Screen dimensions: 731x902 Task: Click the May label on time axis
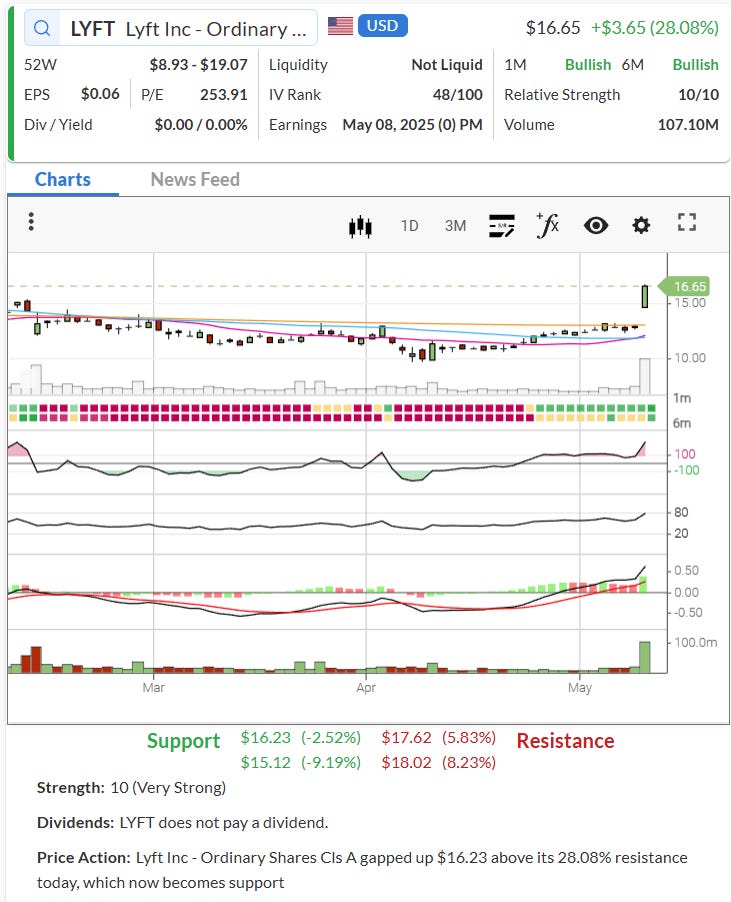point(580,688)
